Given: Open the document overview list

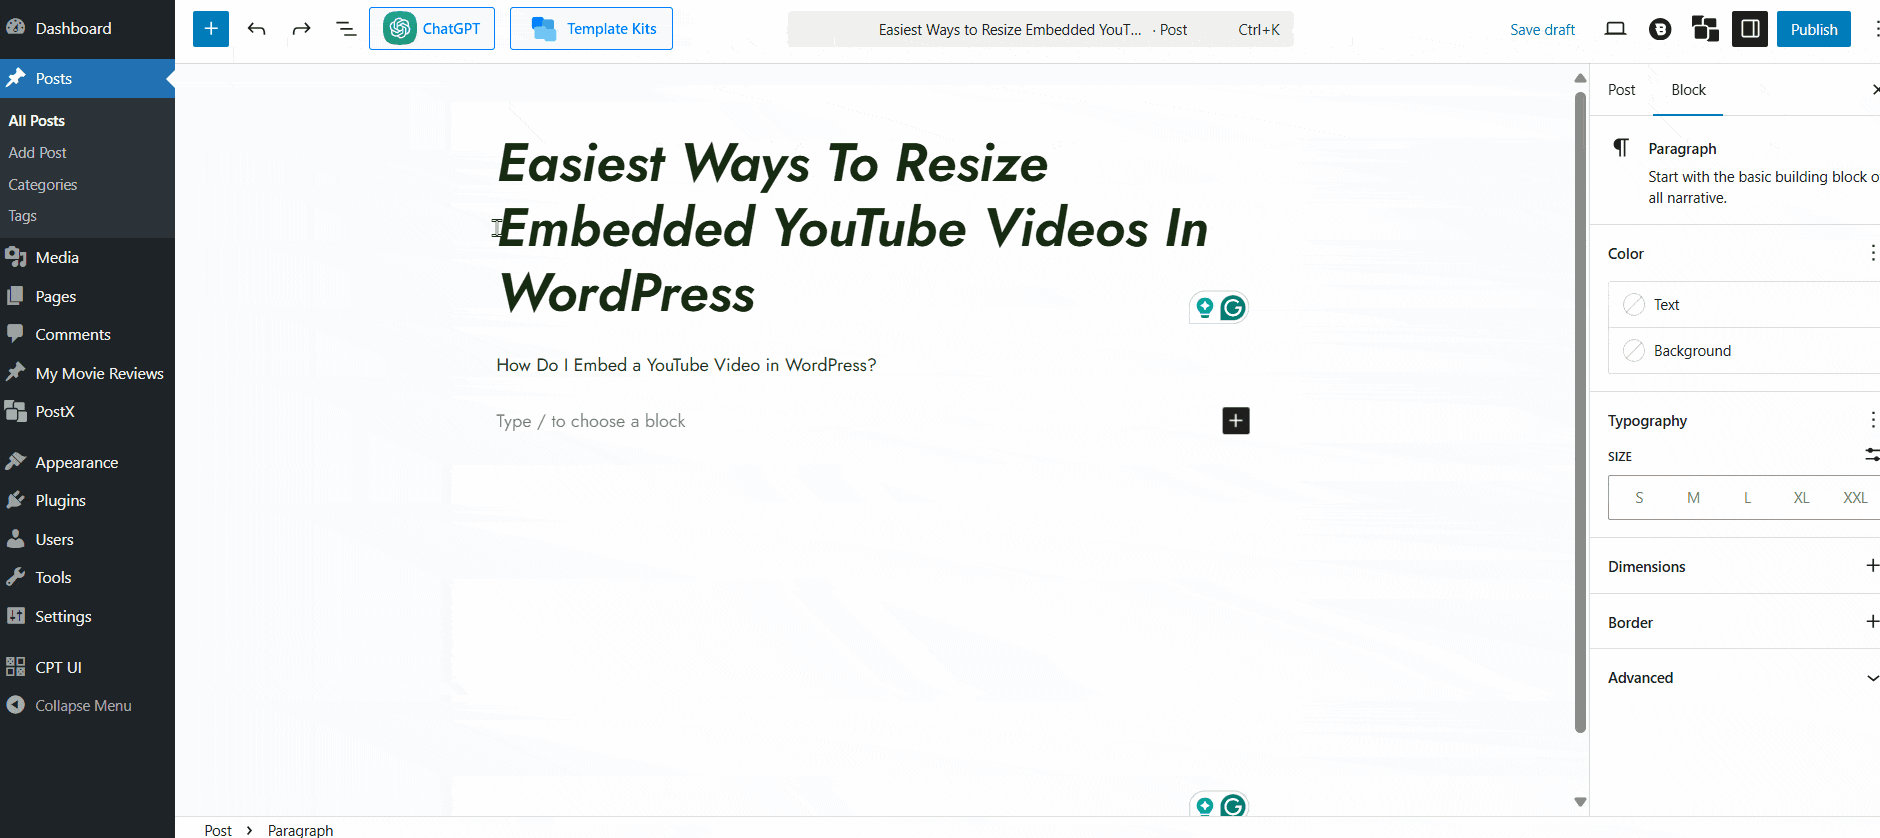Looking at the screenshot, I should click(x=346, y=29).
